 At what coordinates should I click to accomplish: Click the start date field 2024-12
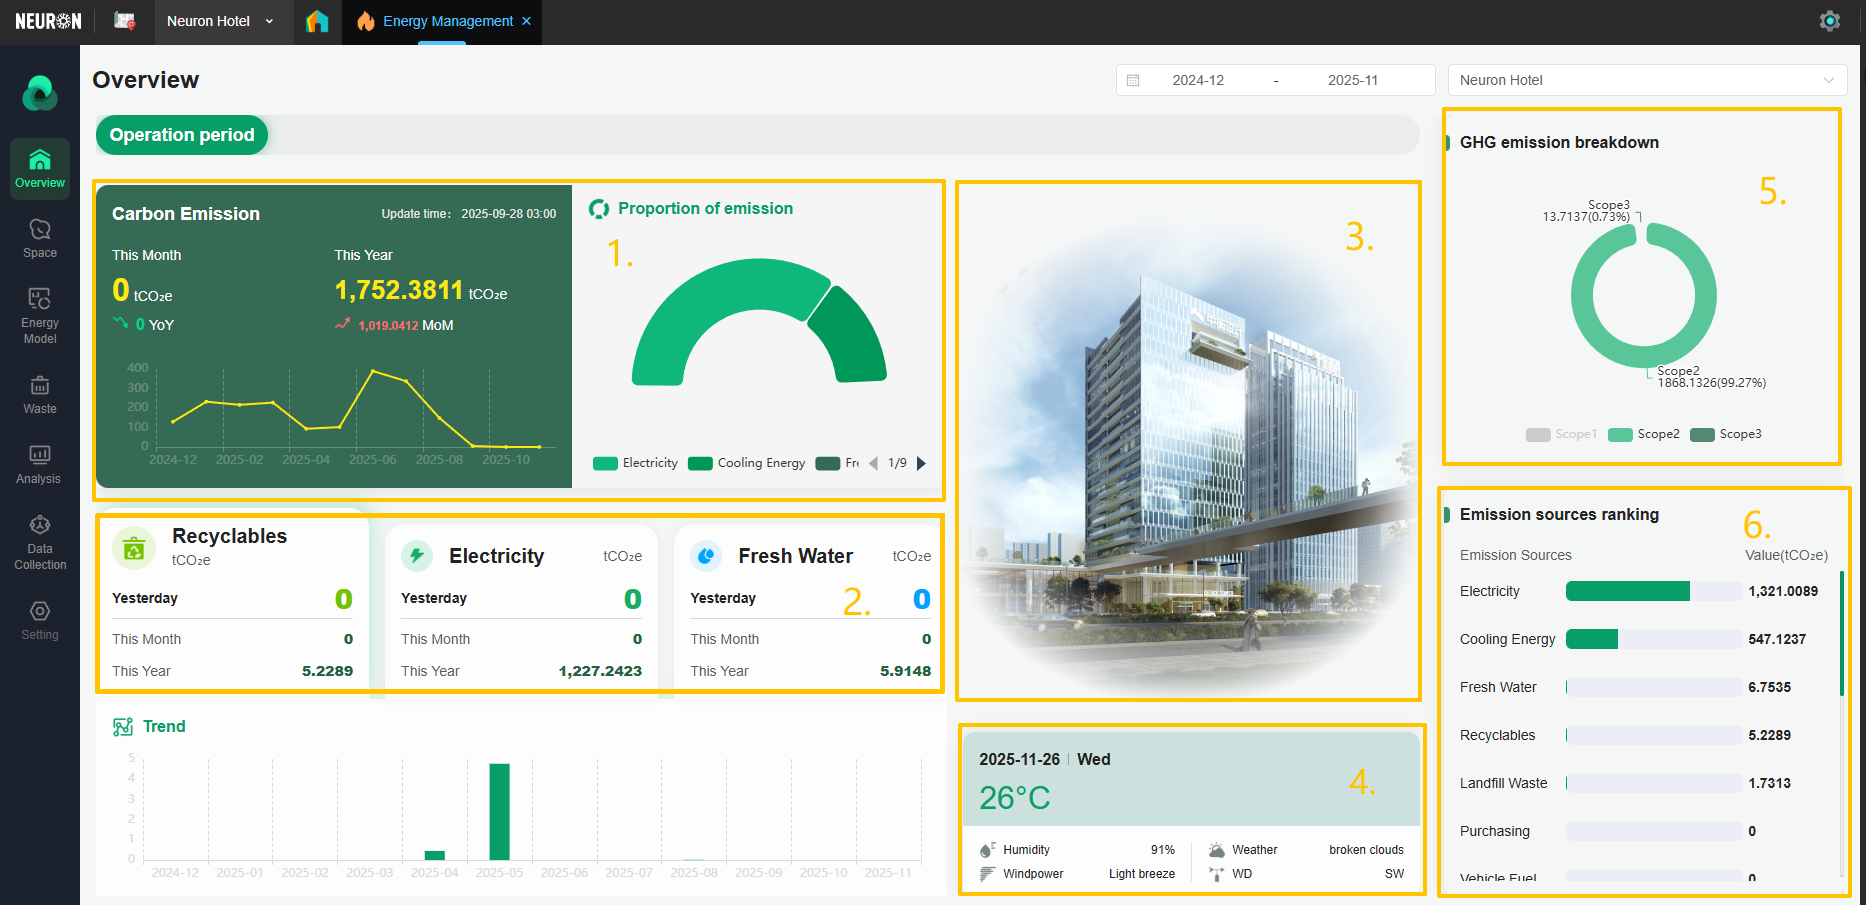click(1198, 80)
